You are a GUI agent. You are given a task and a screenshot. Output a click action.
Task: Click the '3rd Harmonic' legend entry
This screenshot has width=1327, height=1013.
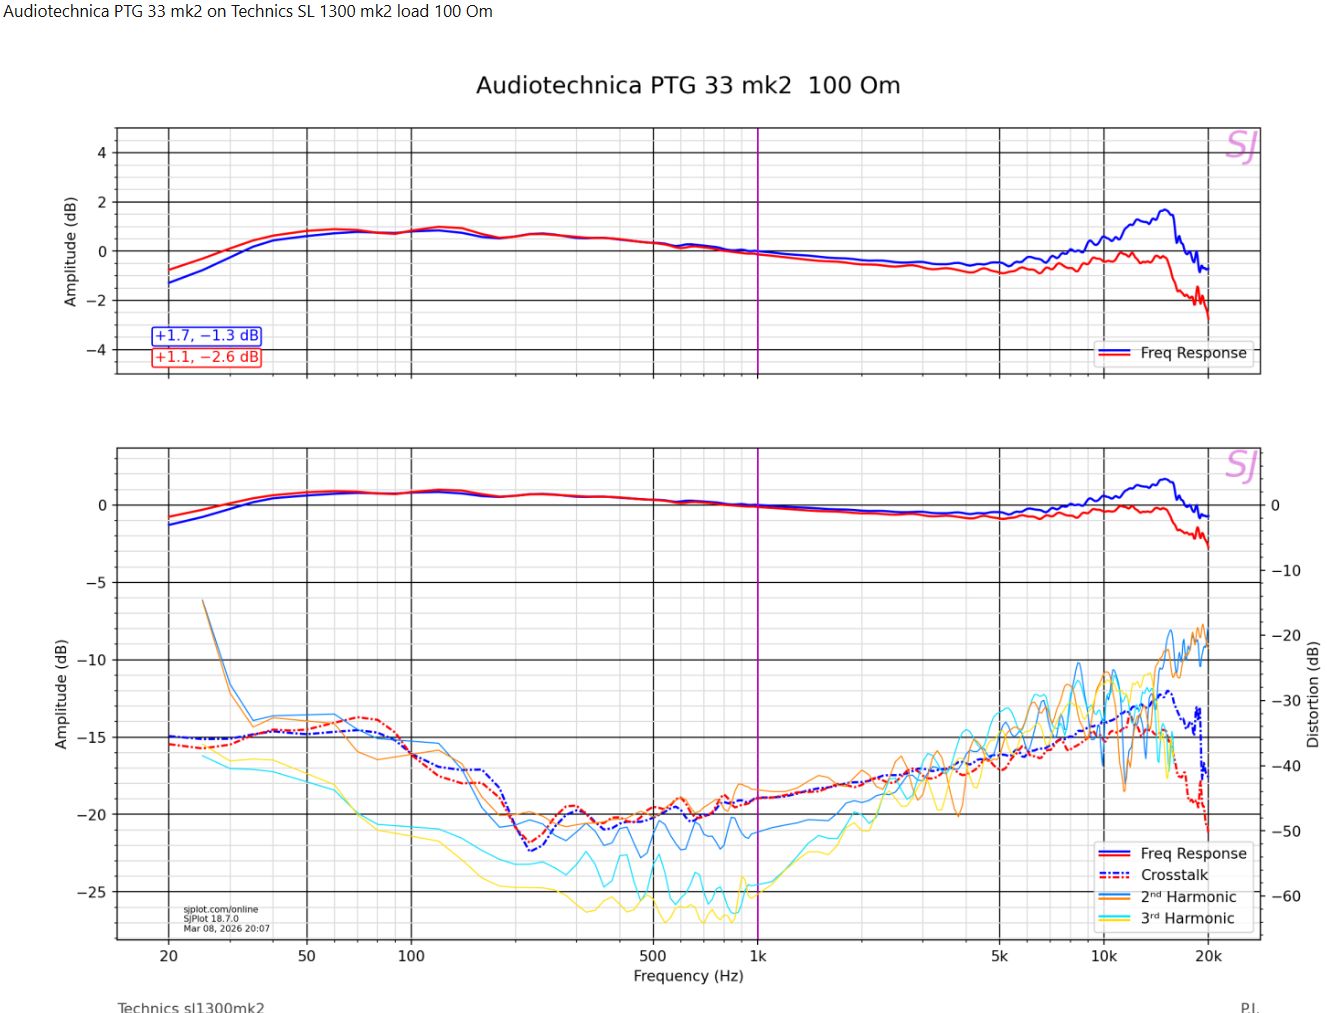[x=1187, y=918]
